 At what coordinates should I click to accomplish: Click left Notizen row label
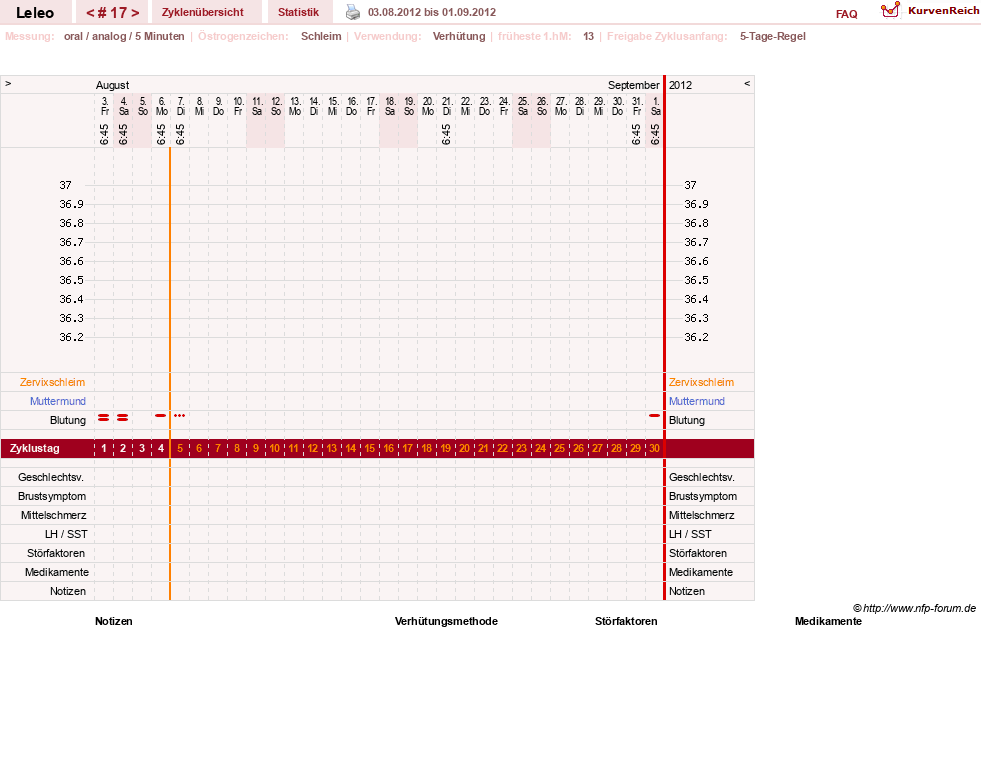pos(68,591)
